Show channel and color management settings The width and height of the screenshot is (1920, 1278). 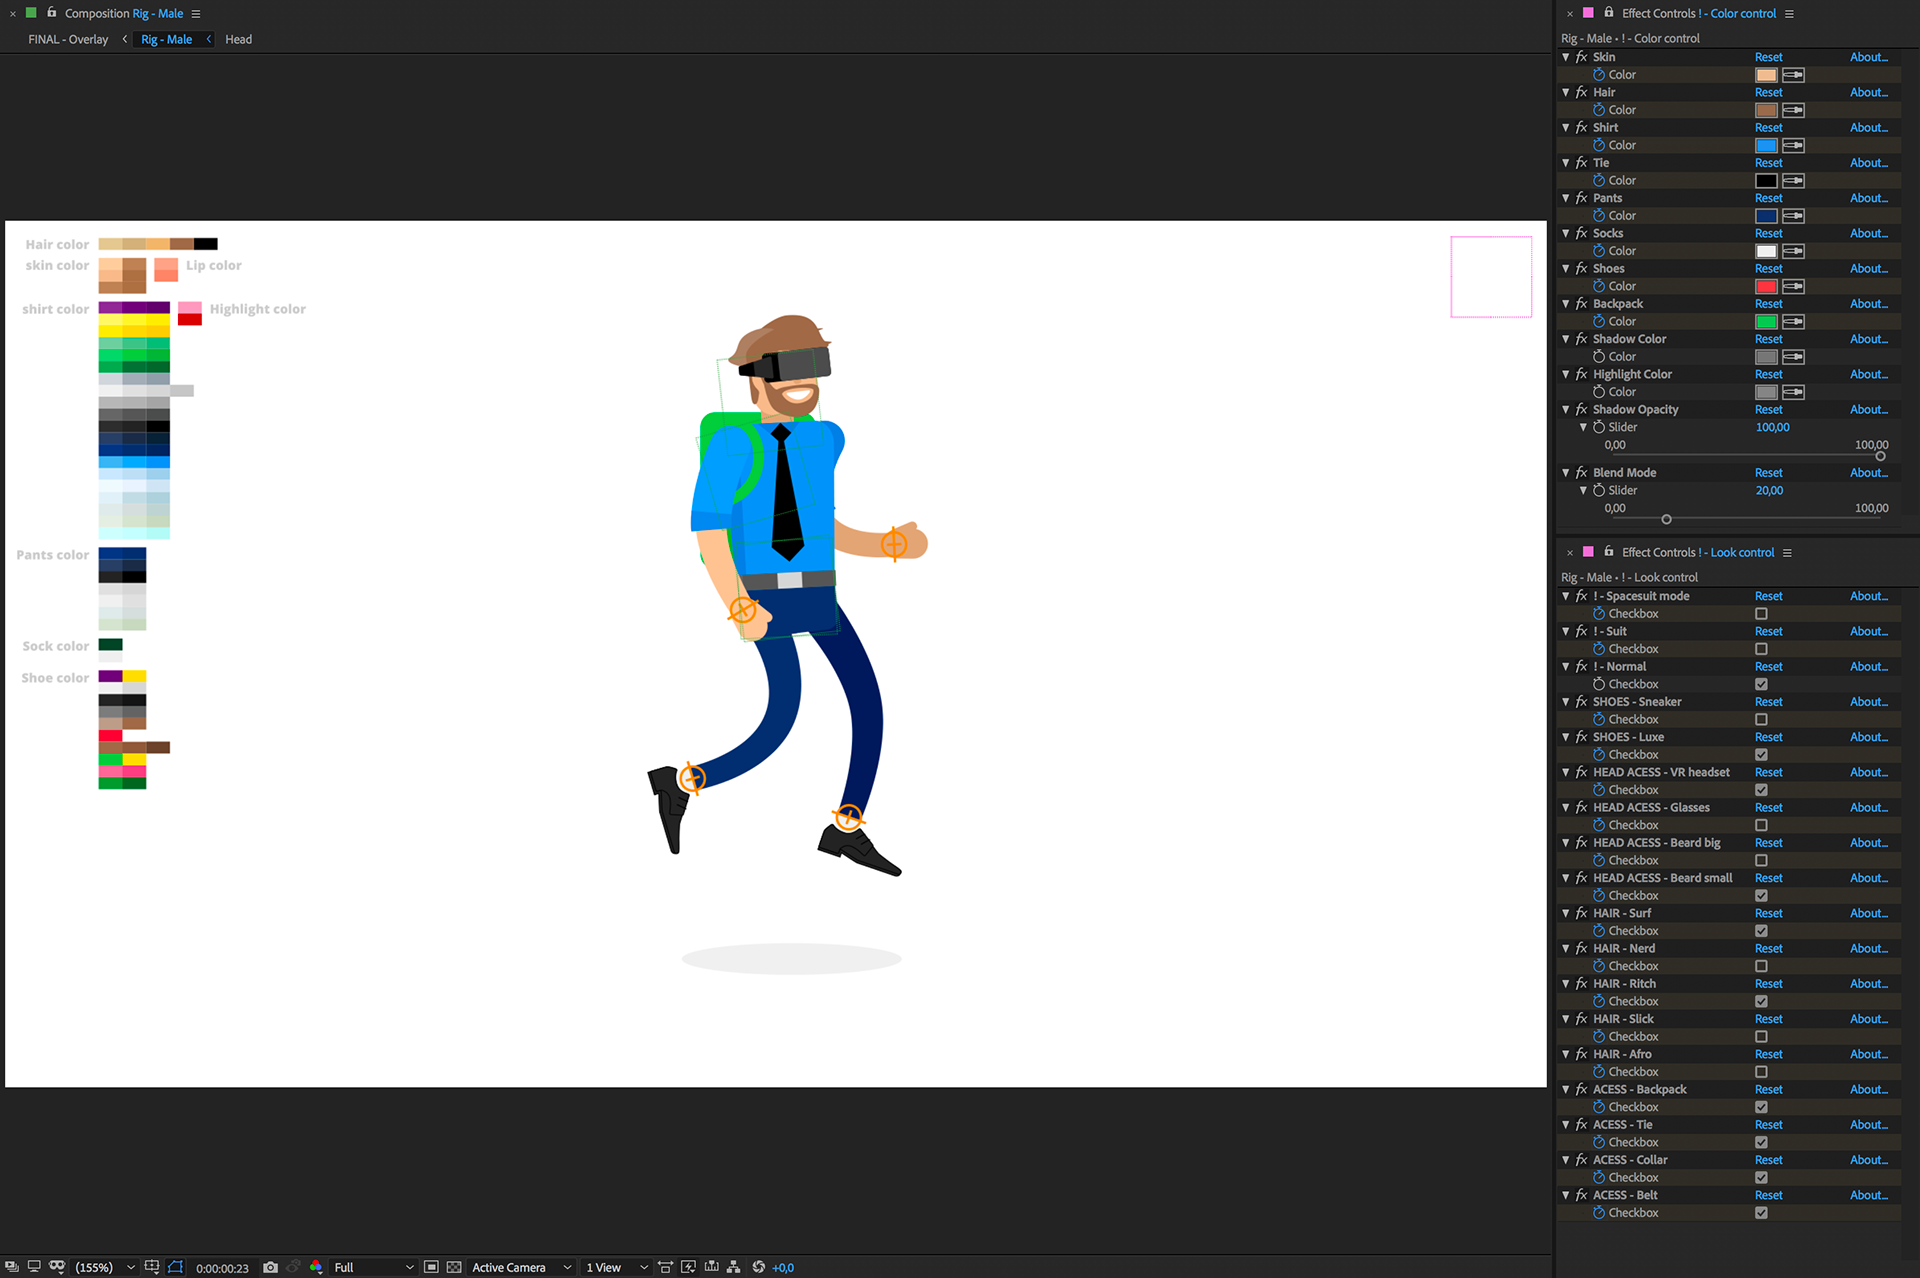click(x=316, y=1267)
